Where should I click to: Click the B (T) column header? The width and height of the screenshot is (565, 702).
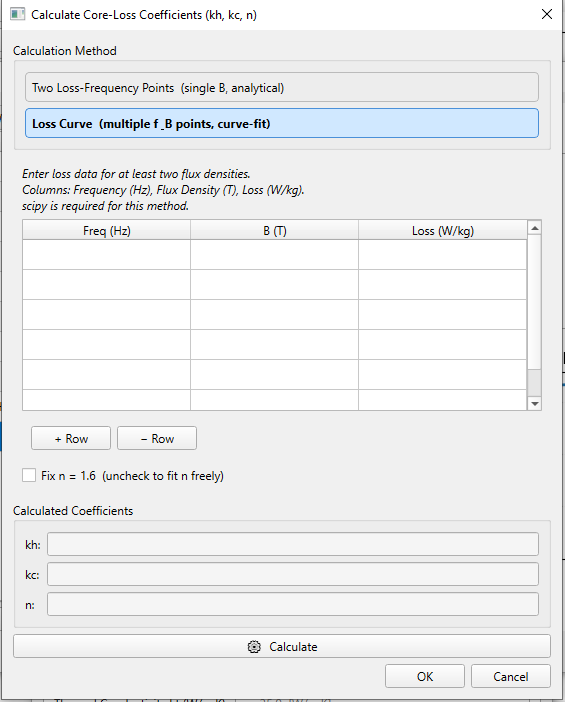[x=274, y=230]
